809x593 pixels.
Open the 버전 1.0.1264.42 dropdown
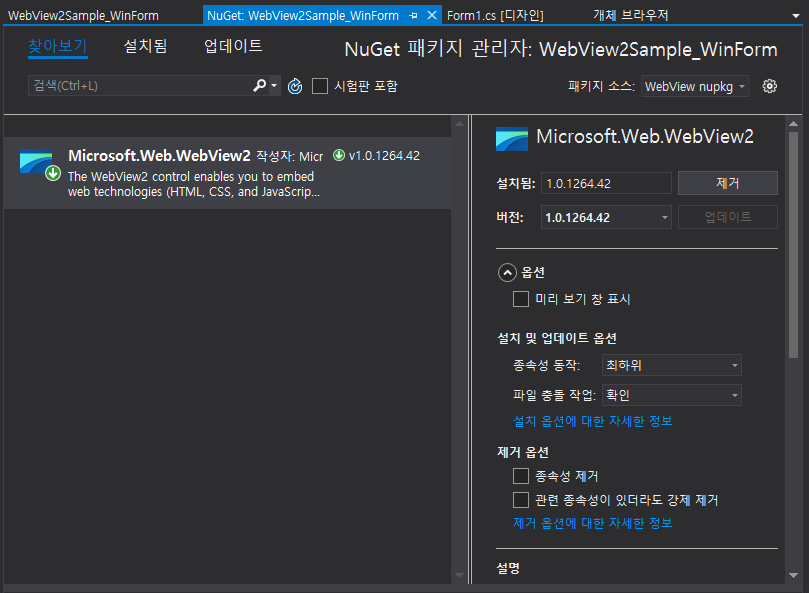(x=606, y=217)
